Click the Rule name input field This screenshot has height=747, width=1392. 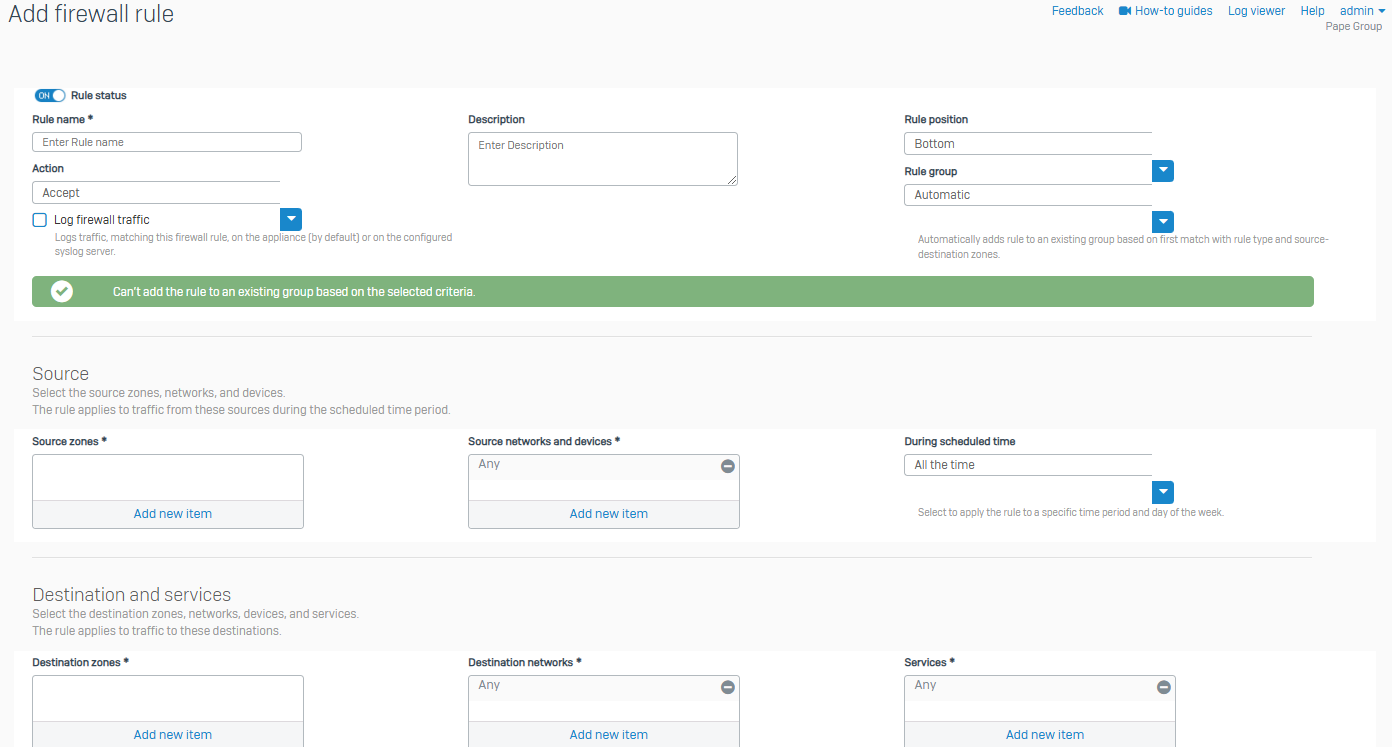coord(167,142)
